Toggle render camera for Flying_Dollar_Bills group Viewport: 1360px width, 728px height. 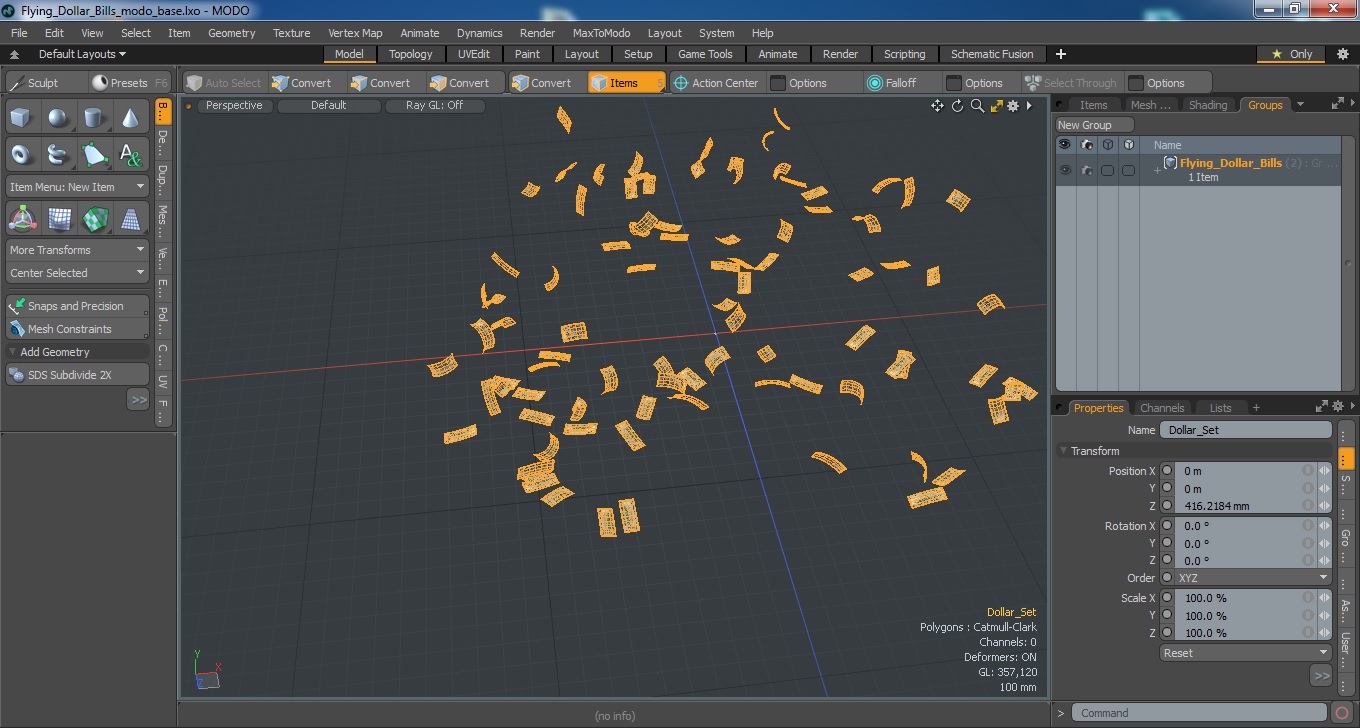point(1086,170)
